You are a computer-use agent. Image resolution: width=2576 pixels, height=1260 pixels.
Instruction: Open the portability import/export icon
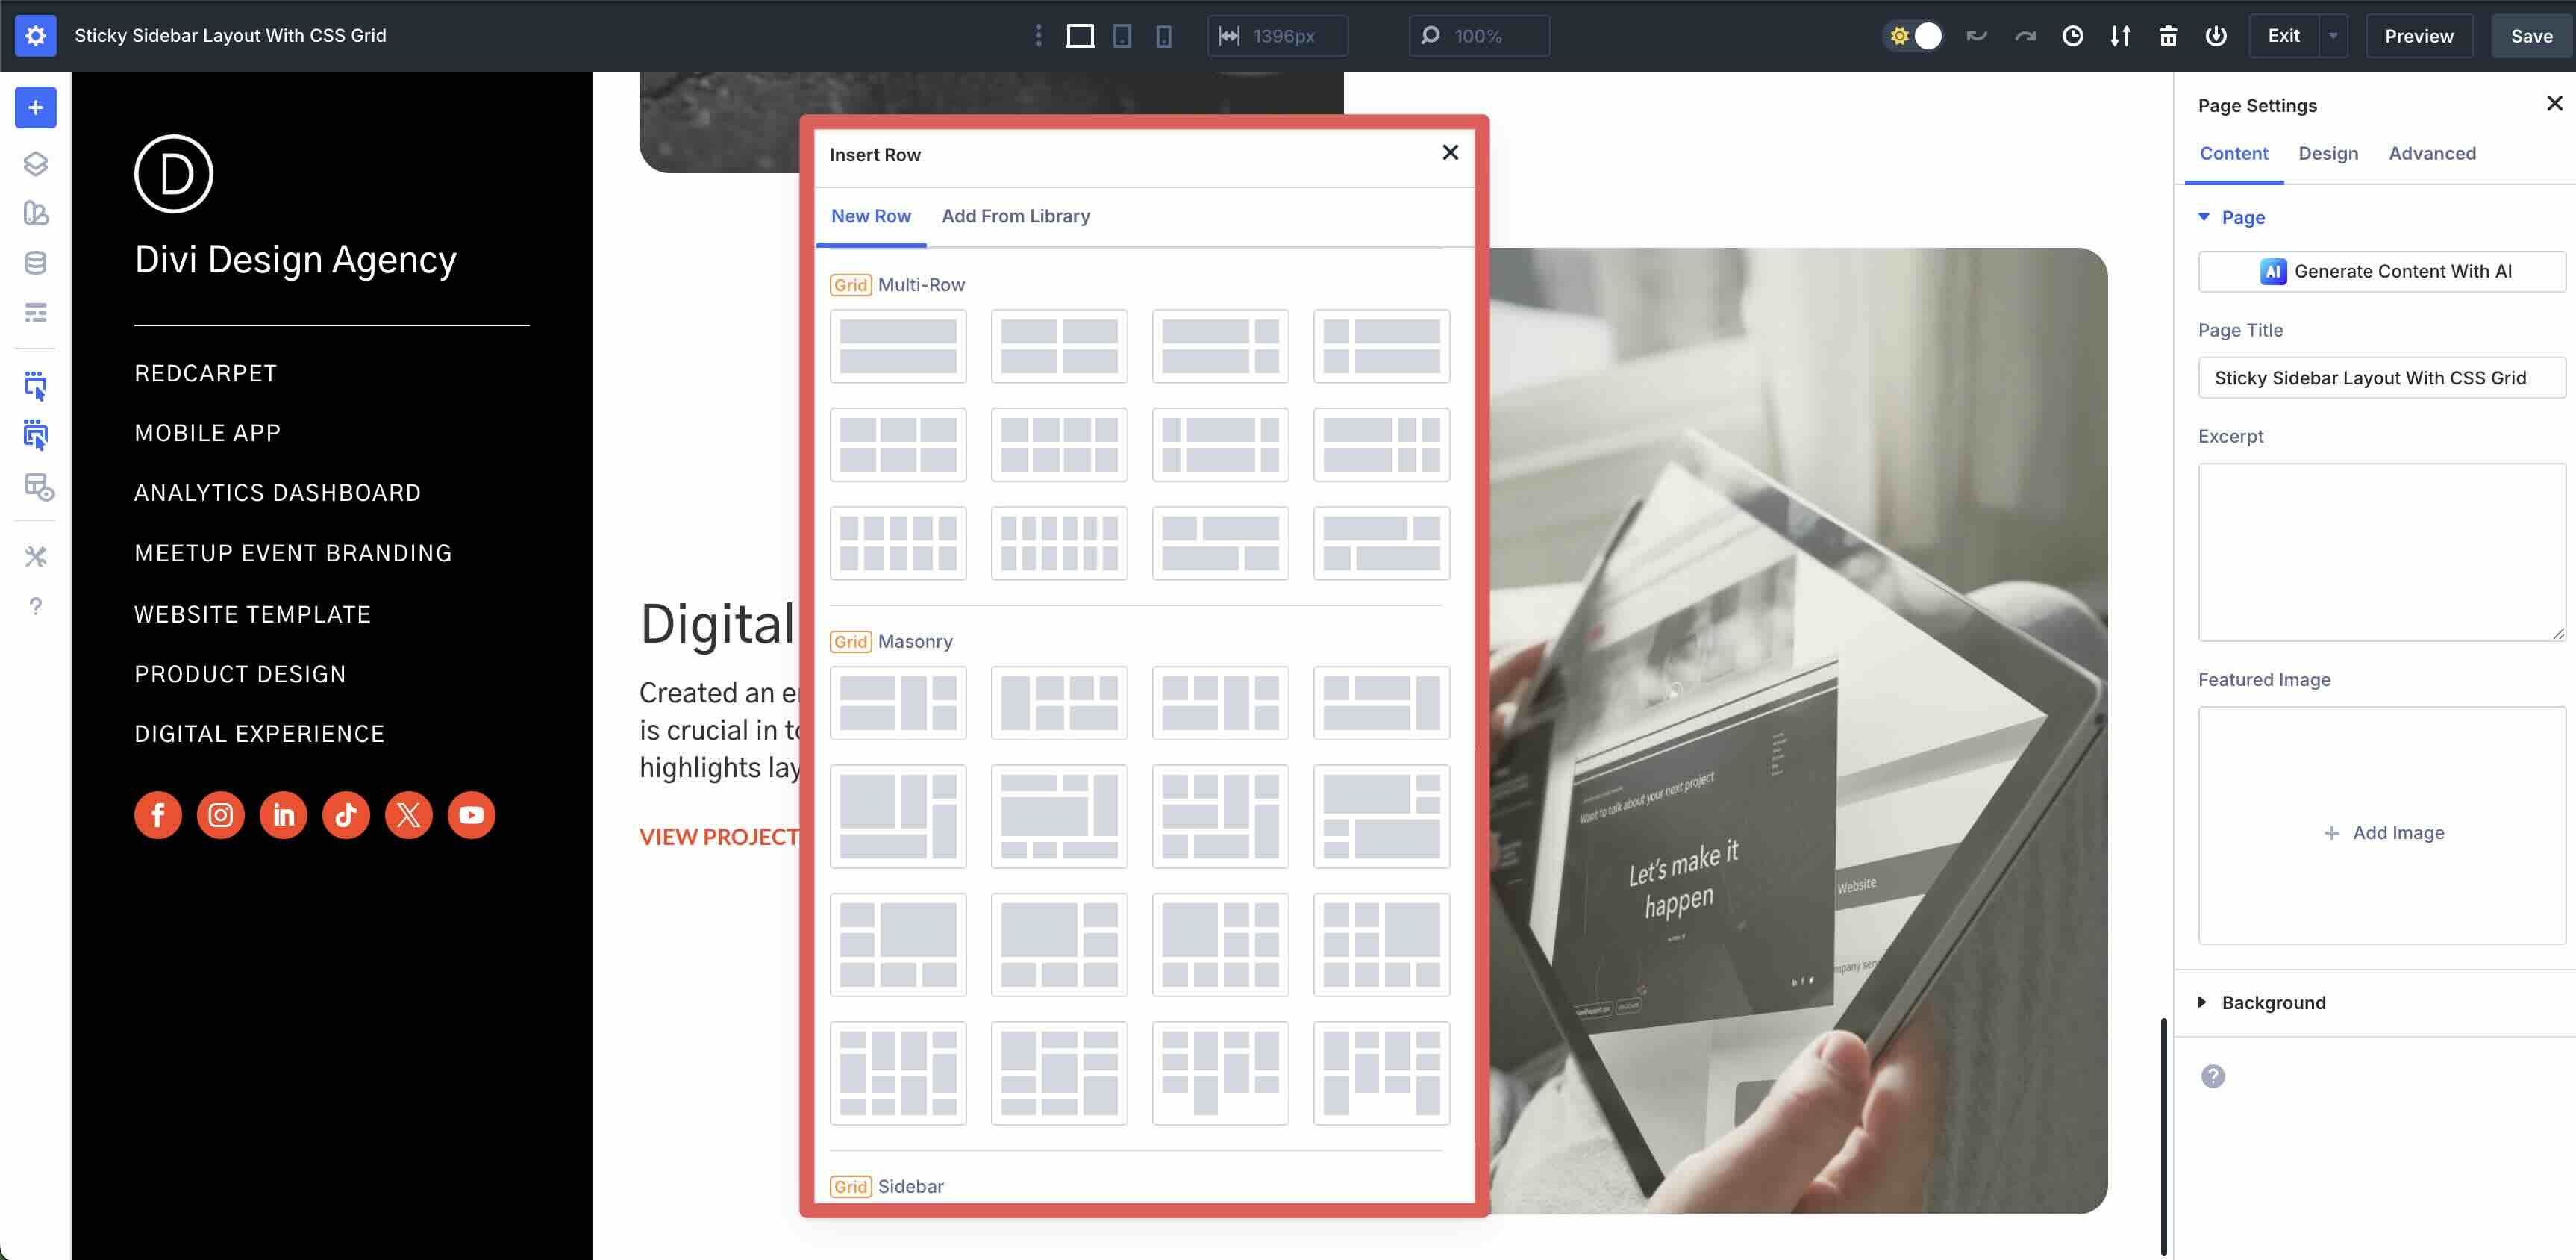click(2121, 35)
